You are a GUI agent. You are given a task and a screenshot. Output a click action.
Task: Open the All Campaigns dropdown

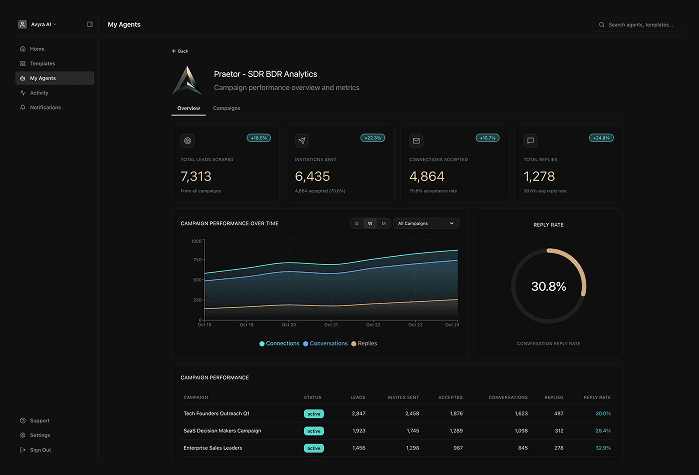coord(426,223)
